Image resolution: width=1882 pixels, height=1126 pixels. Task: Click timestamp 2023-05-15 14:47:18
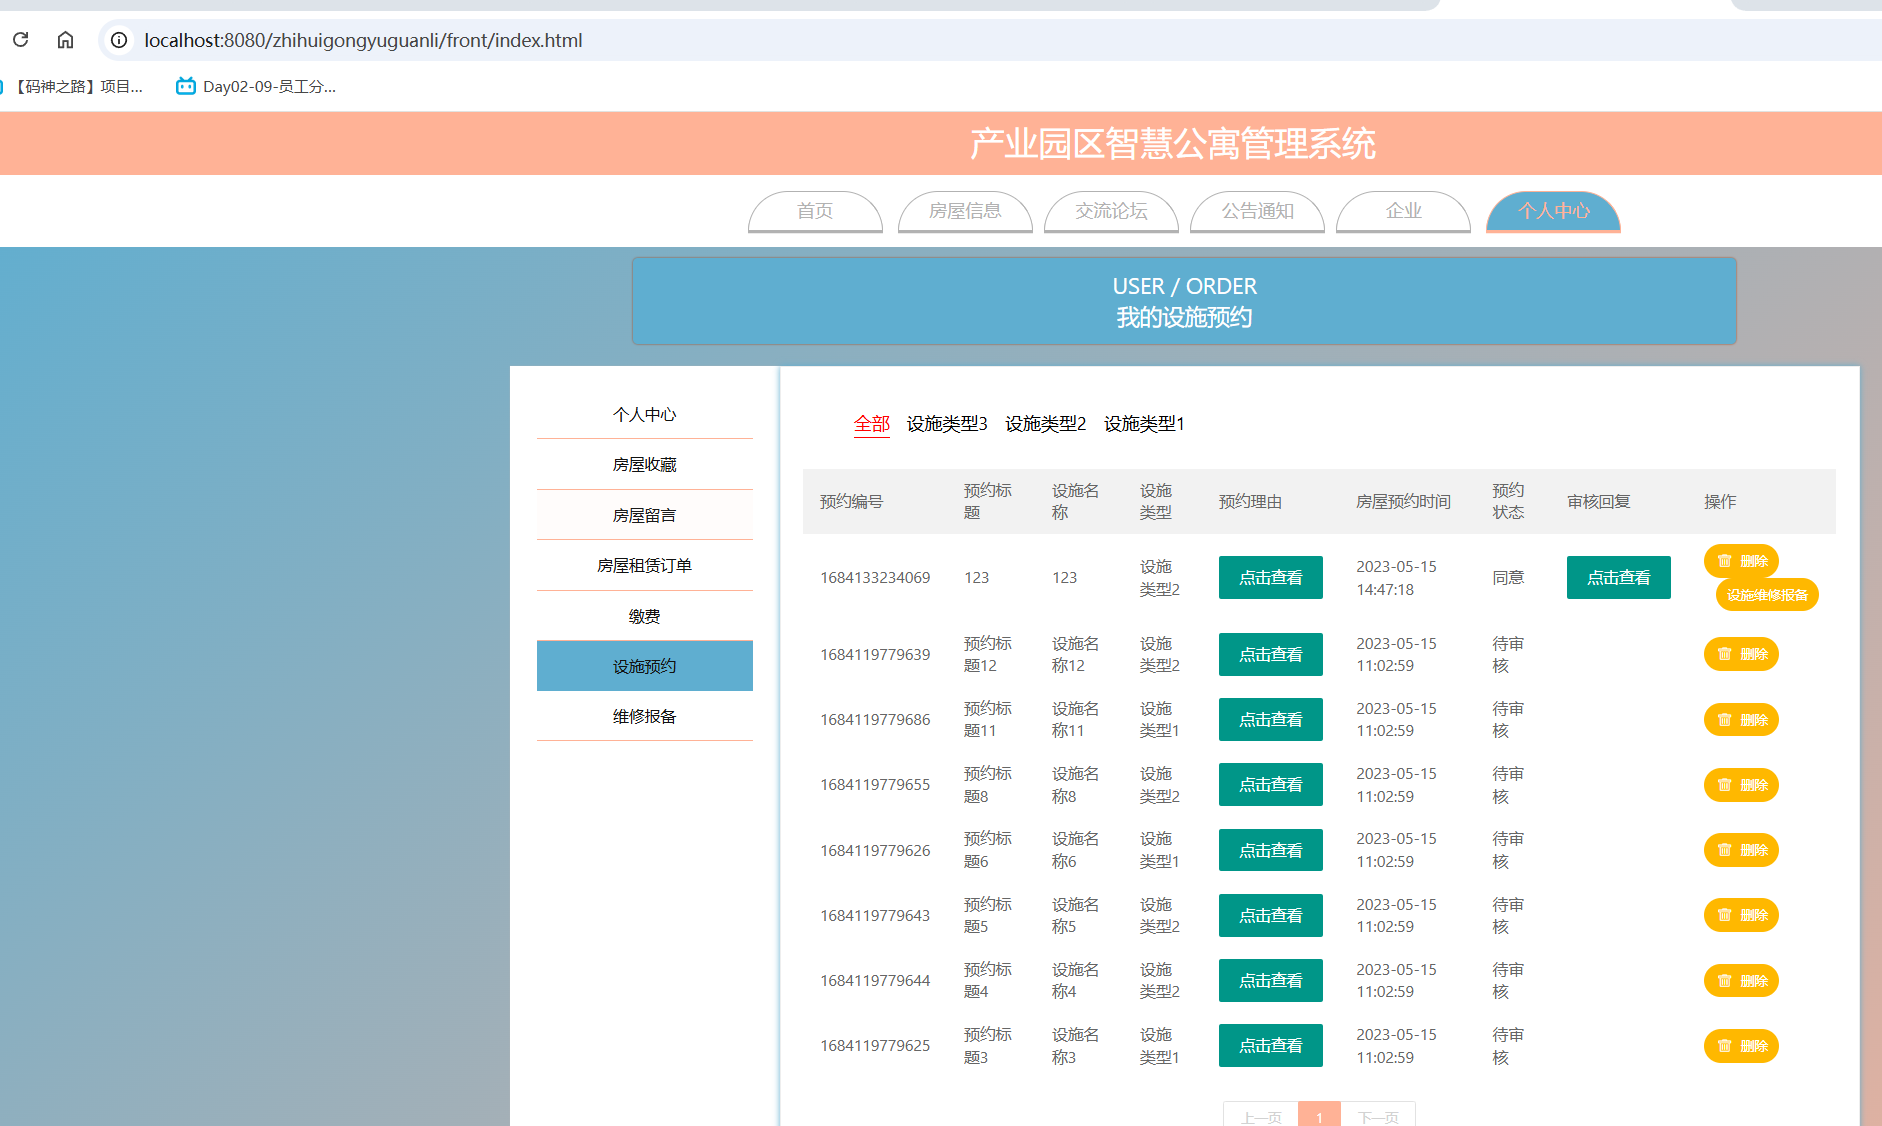click(x=1396, y=578)
